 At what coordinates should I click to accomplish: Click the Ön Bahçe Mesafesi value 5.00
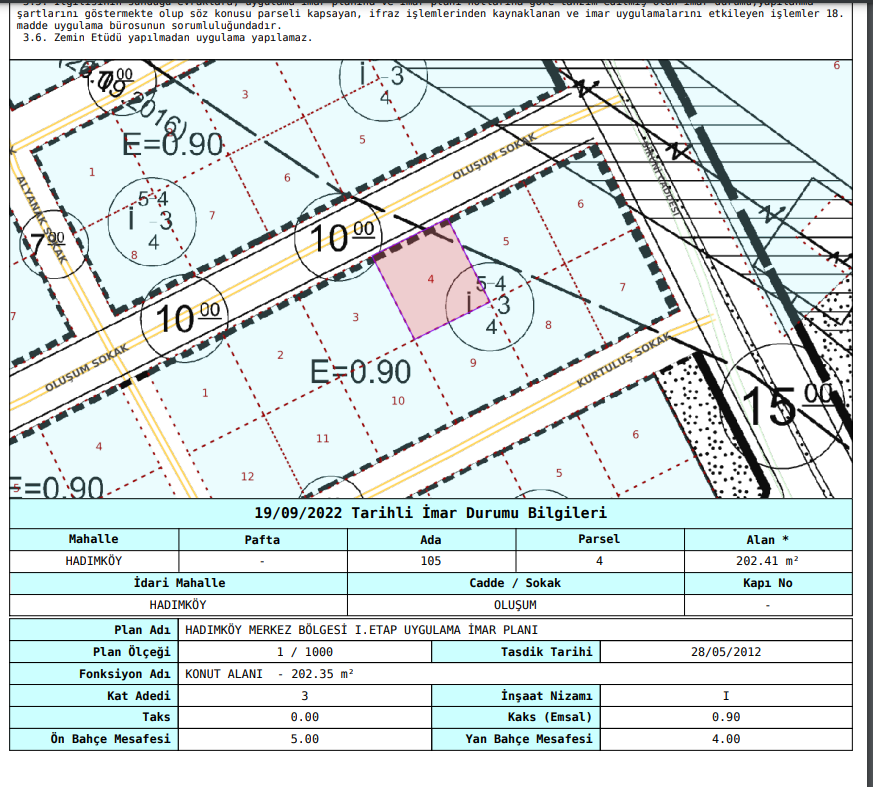[305, 739]
